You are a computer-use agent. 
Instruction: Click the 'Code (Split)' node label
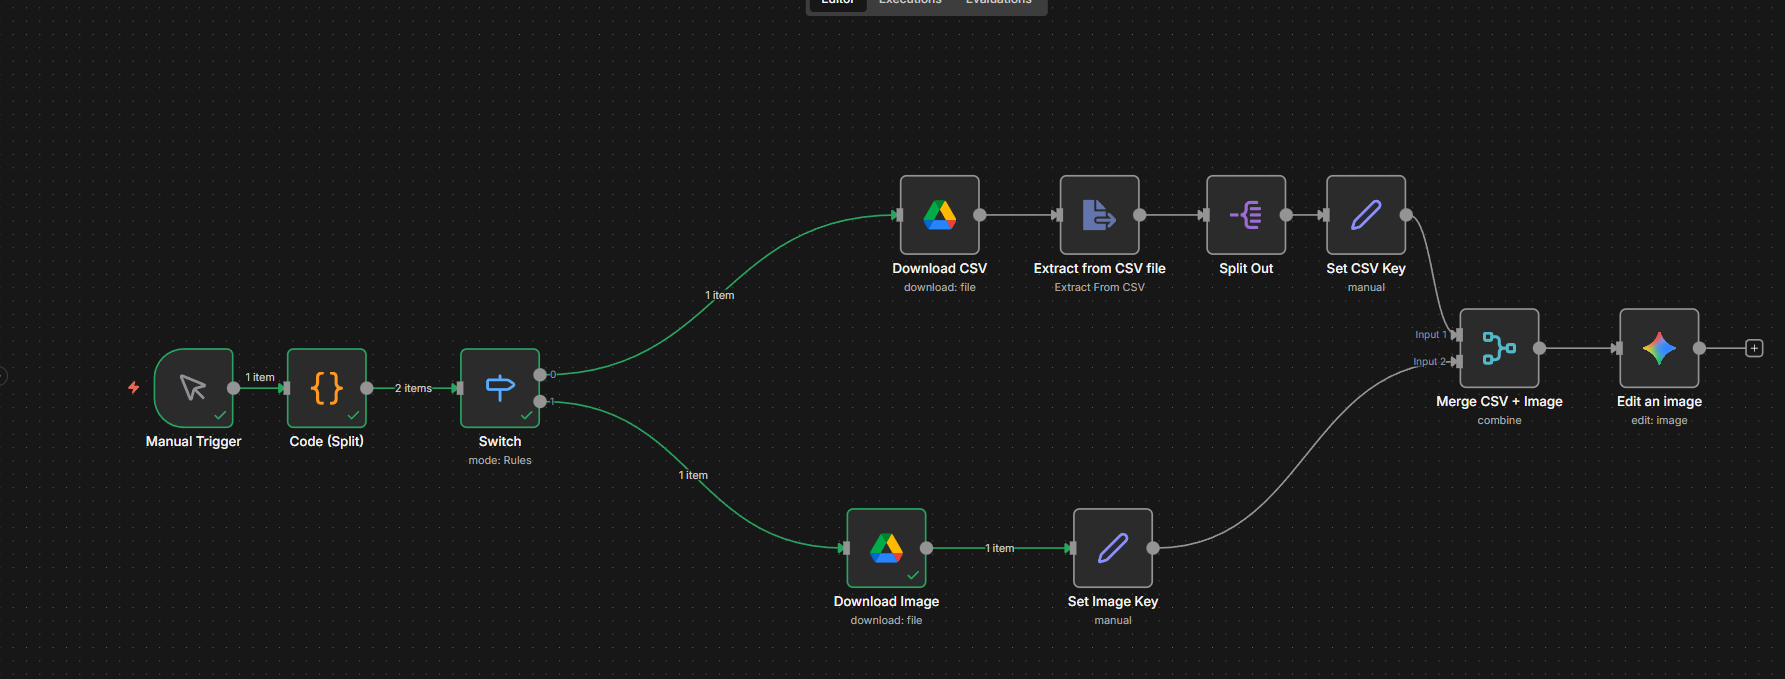(x=327, y=441)
